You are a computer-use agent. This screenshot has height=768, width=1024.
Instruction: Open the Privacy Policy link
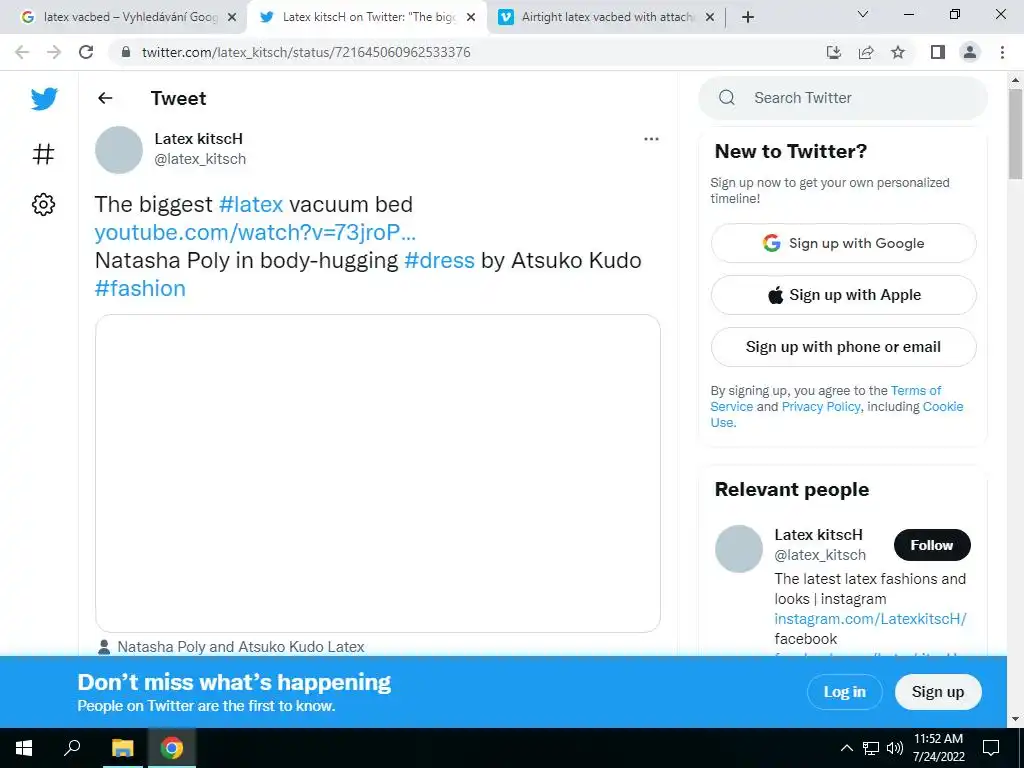coord(821,407)
